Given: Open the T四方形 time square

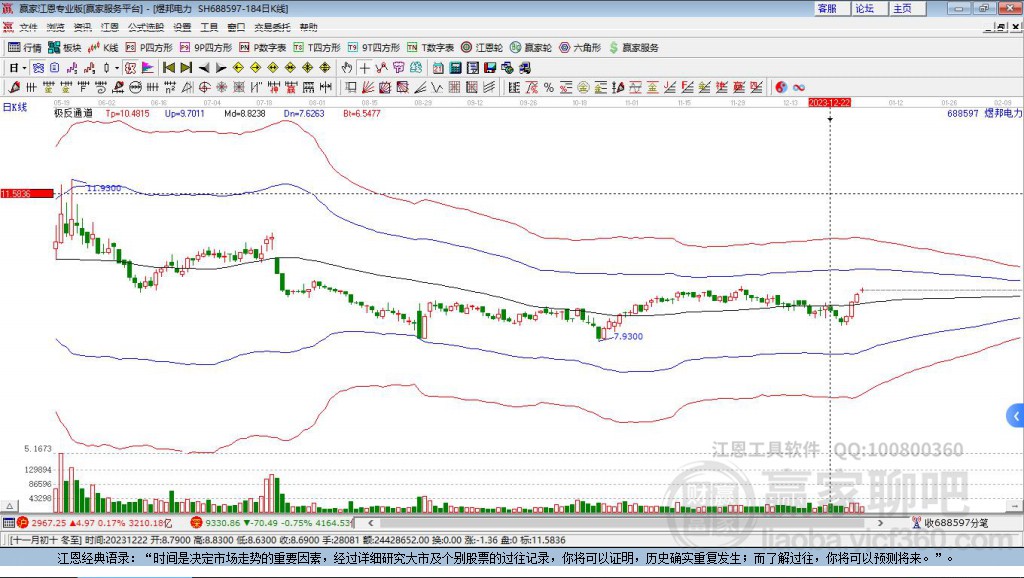Looking at the screenshot, I should 317,48.
